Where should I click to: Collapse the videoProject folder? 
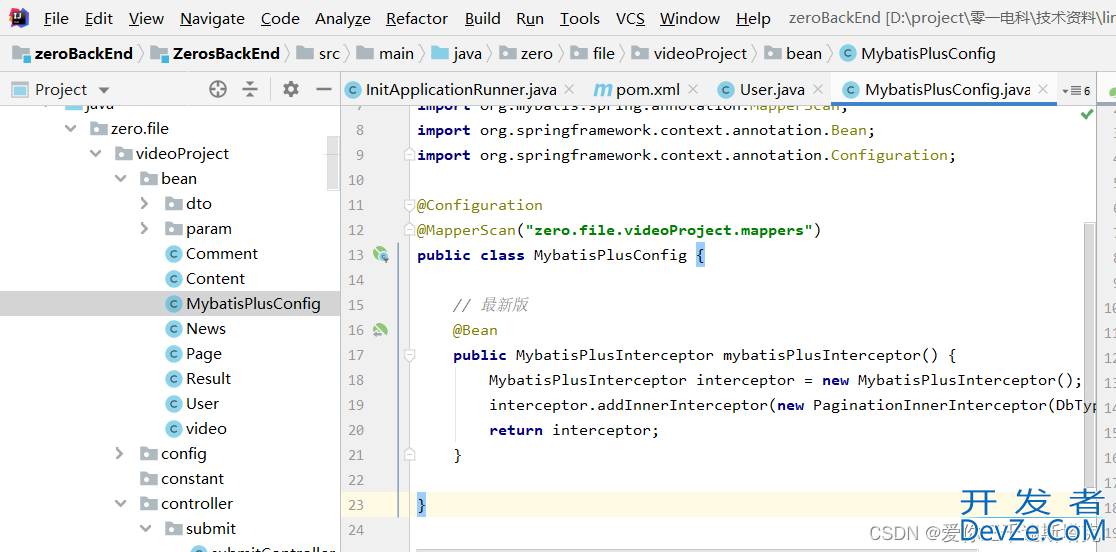[x=95, y=154]
